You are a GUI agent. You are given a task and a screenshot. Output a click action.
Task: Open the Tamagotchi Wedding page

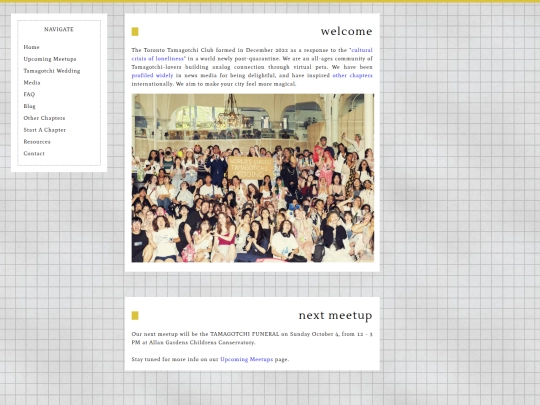click(52, 71)
